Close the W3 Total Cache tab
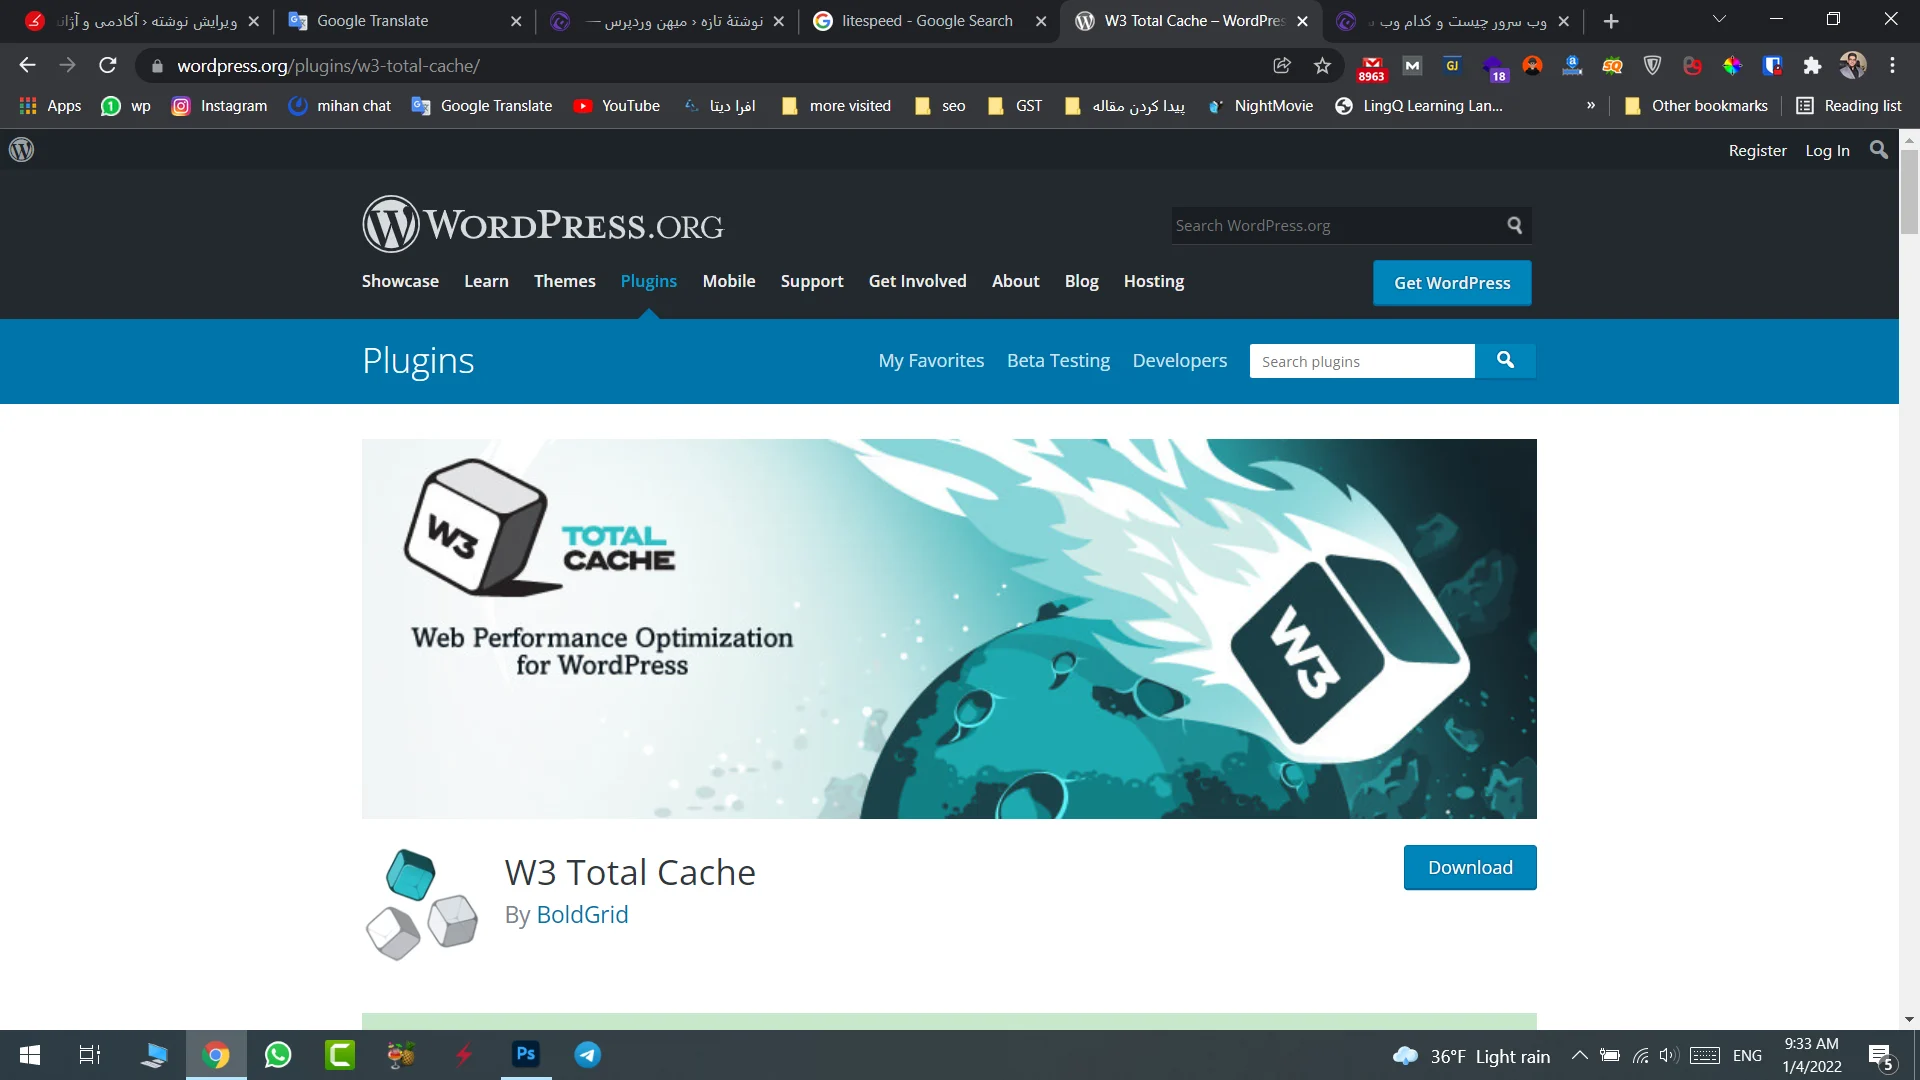The image size is (1920, 1080). (1302, 21)
